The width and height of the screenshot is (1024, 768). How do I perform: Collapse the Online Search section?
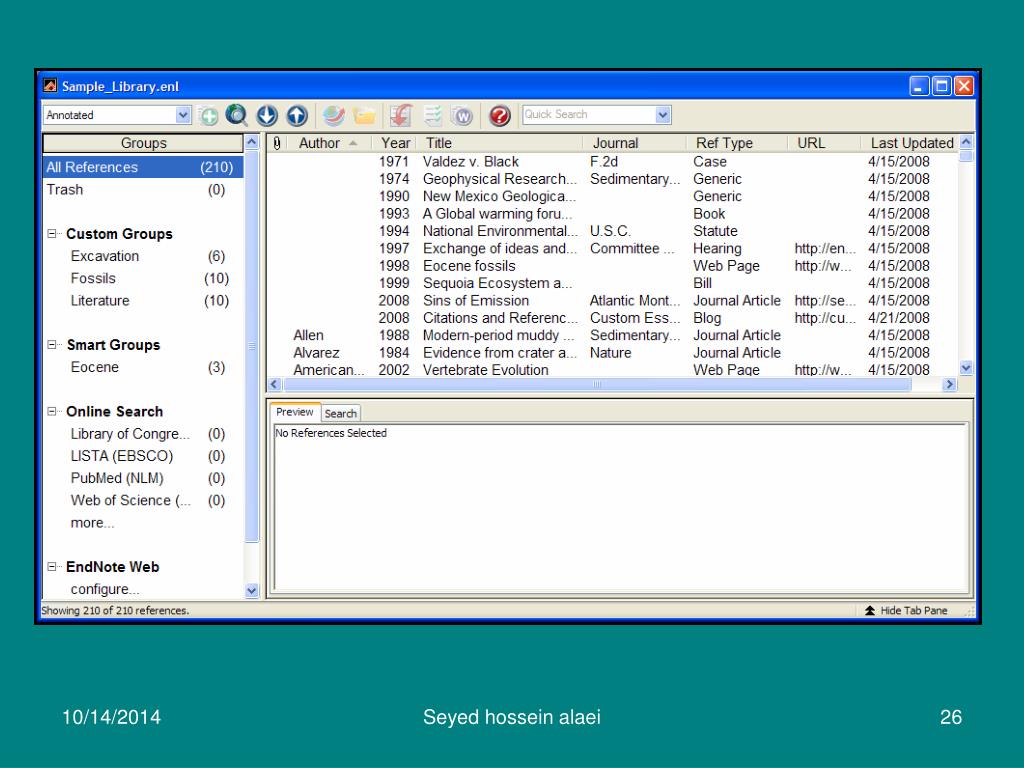click(52, 411)
